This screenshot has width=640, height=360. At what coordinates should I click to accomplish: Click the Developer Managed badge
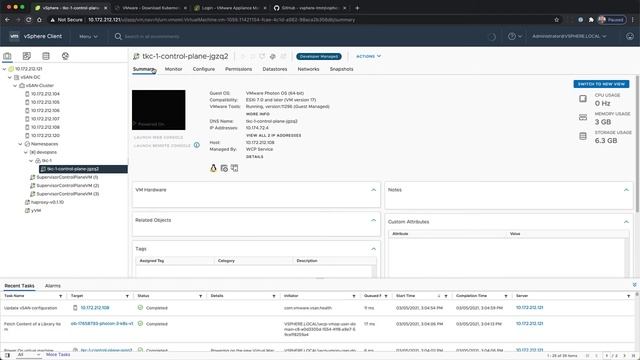tap(319, 56)
